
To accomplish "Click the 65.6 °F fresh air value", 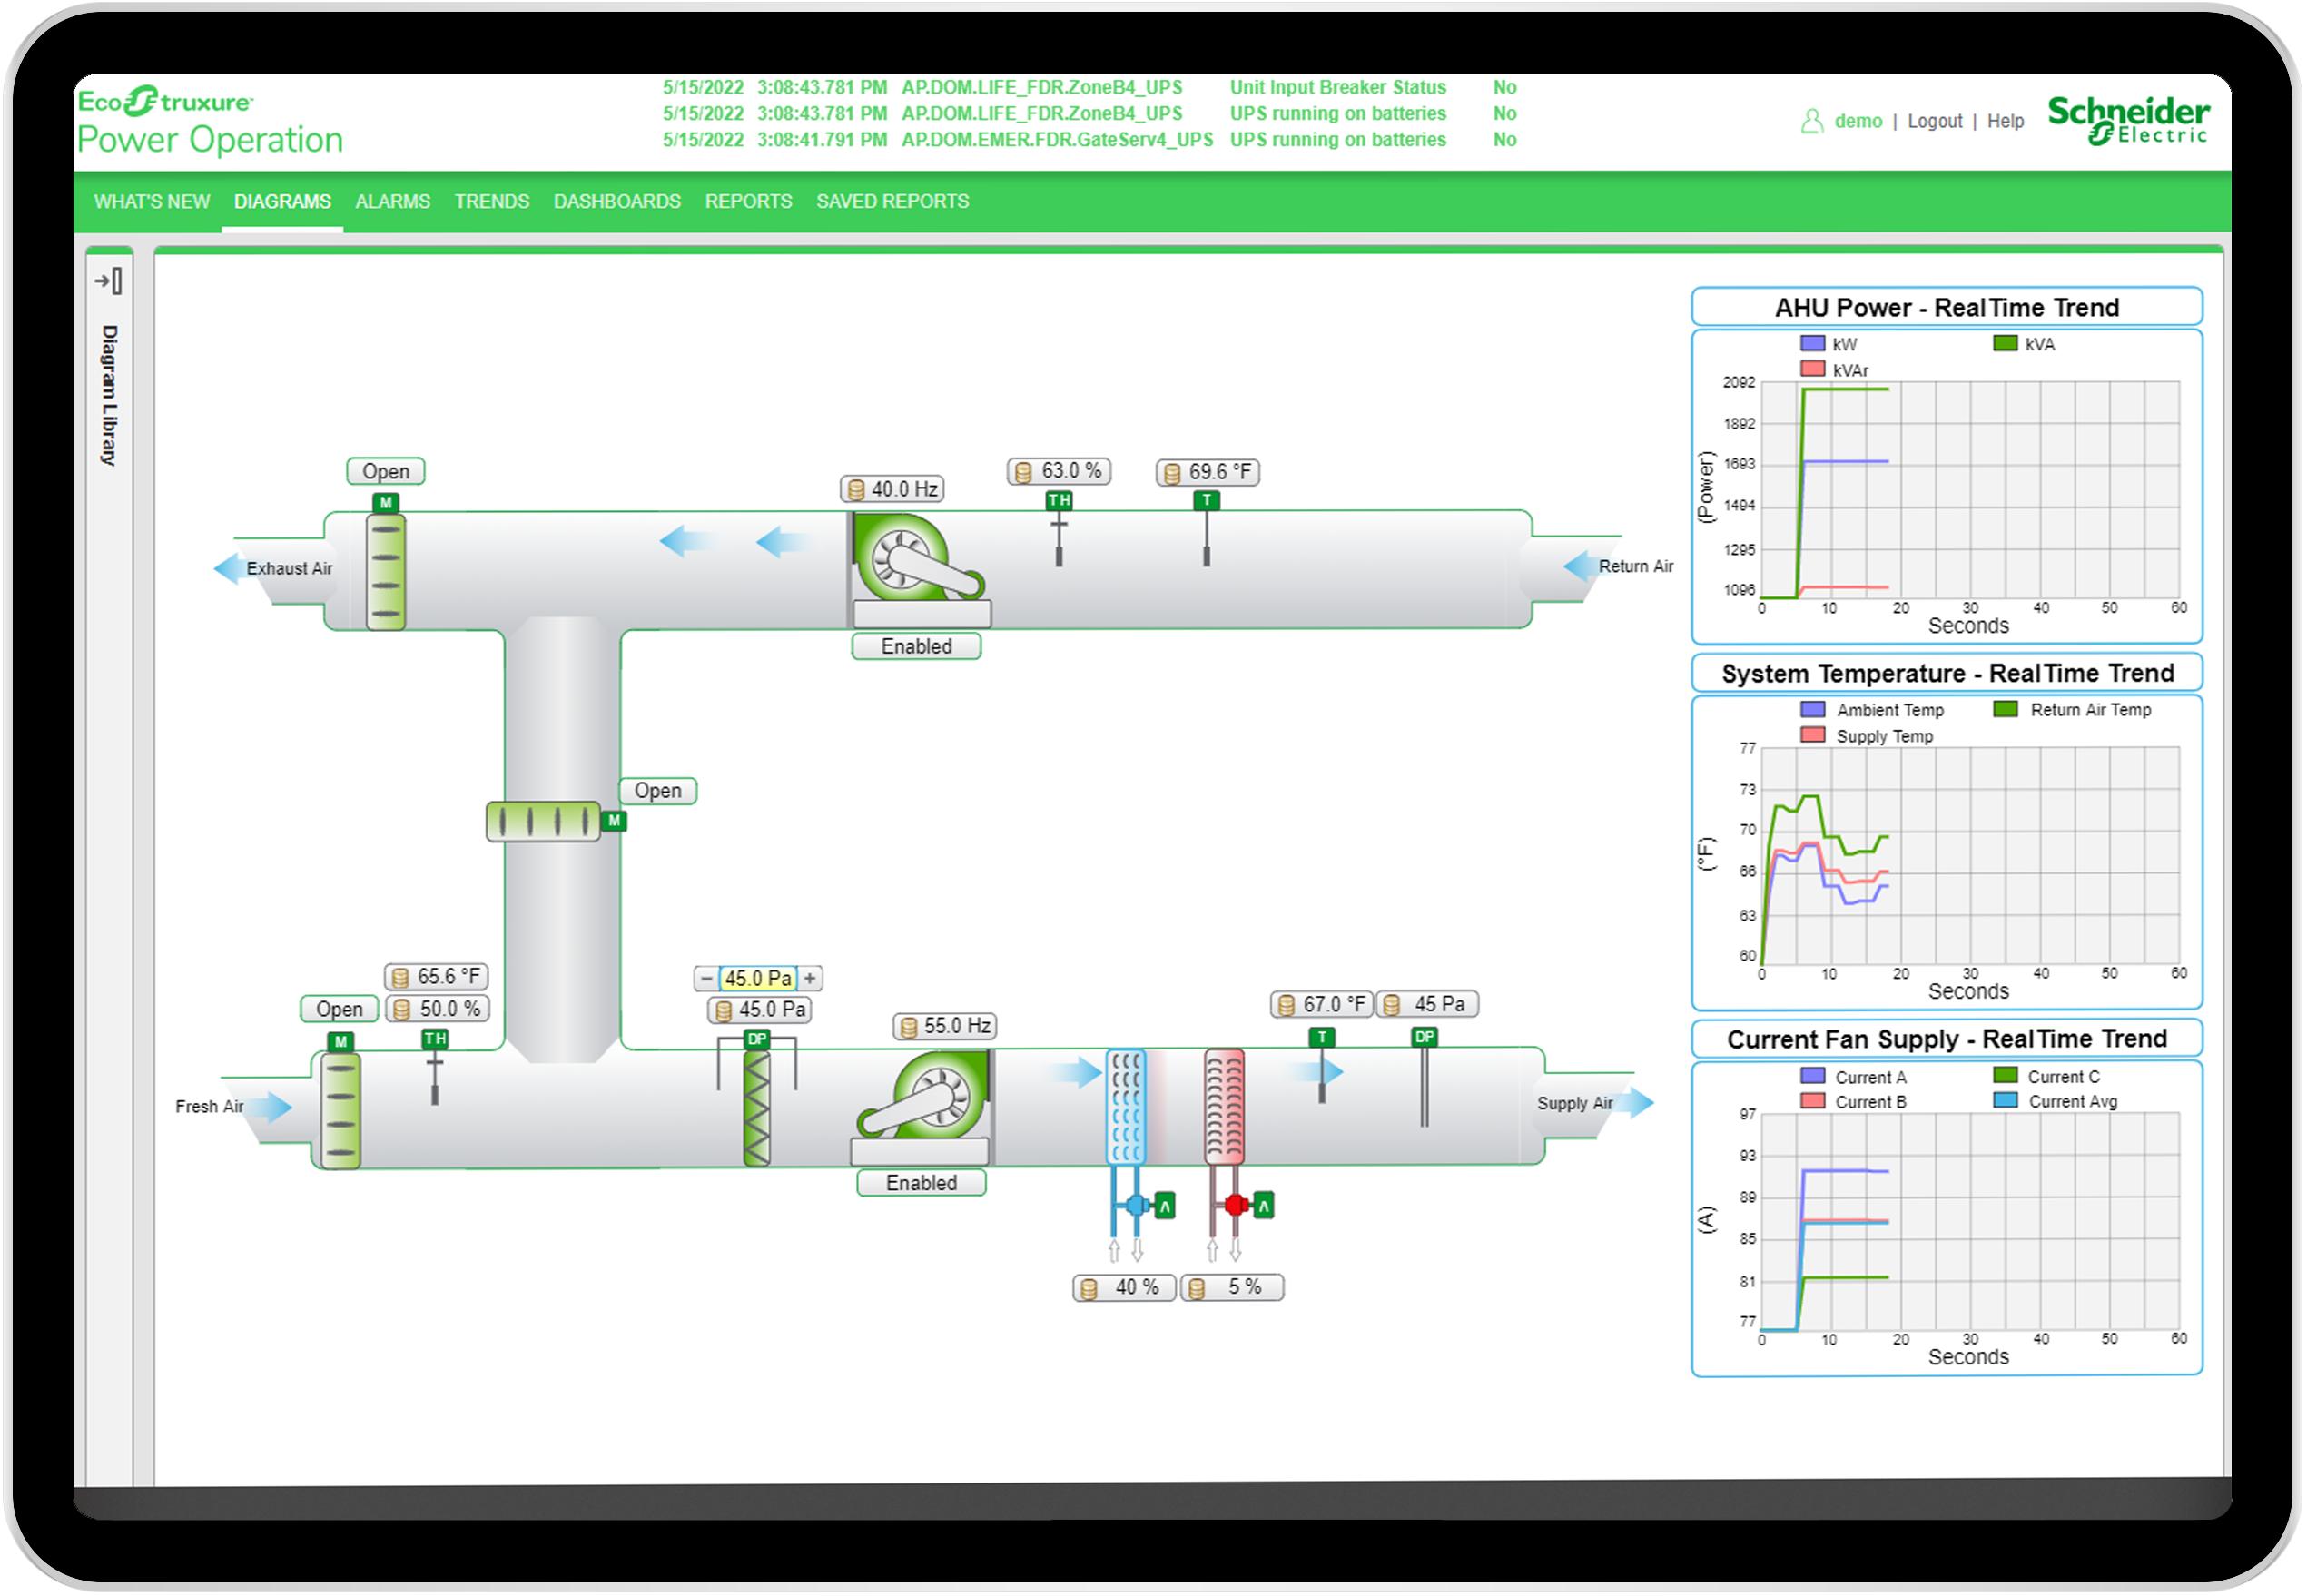I will [437, 977].
